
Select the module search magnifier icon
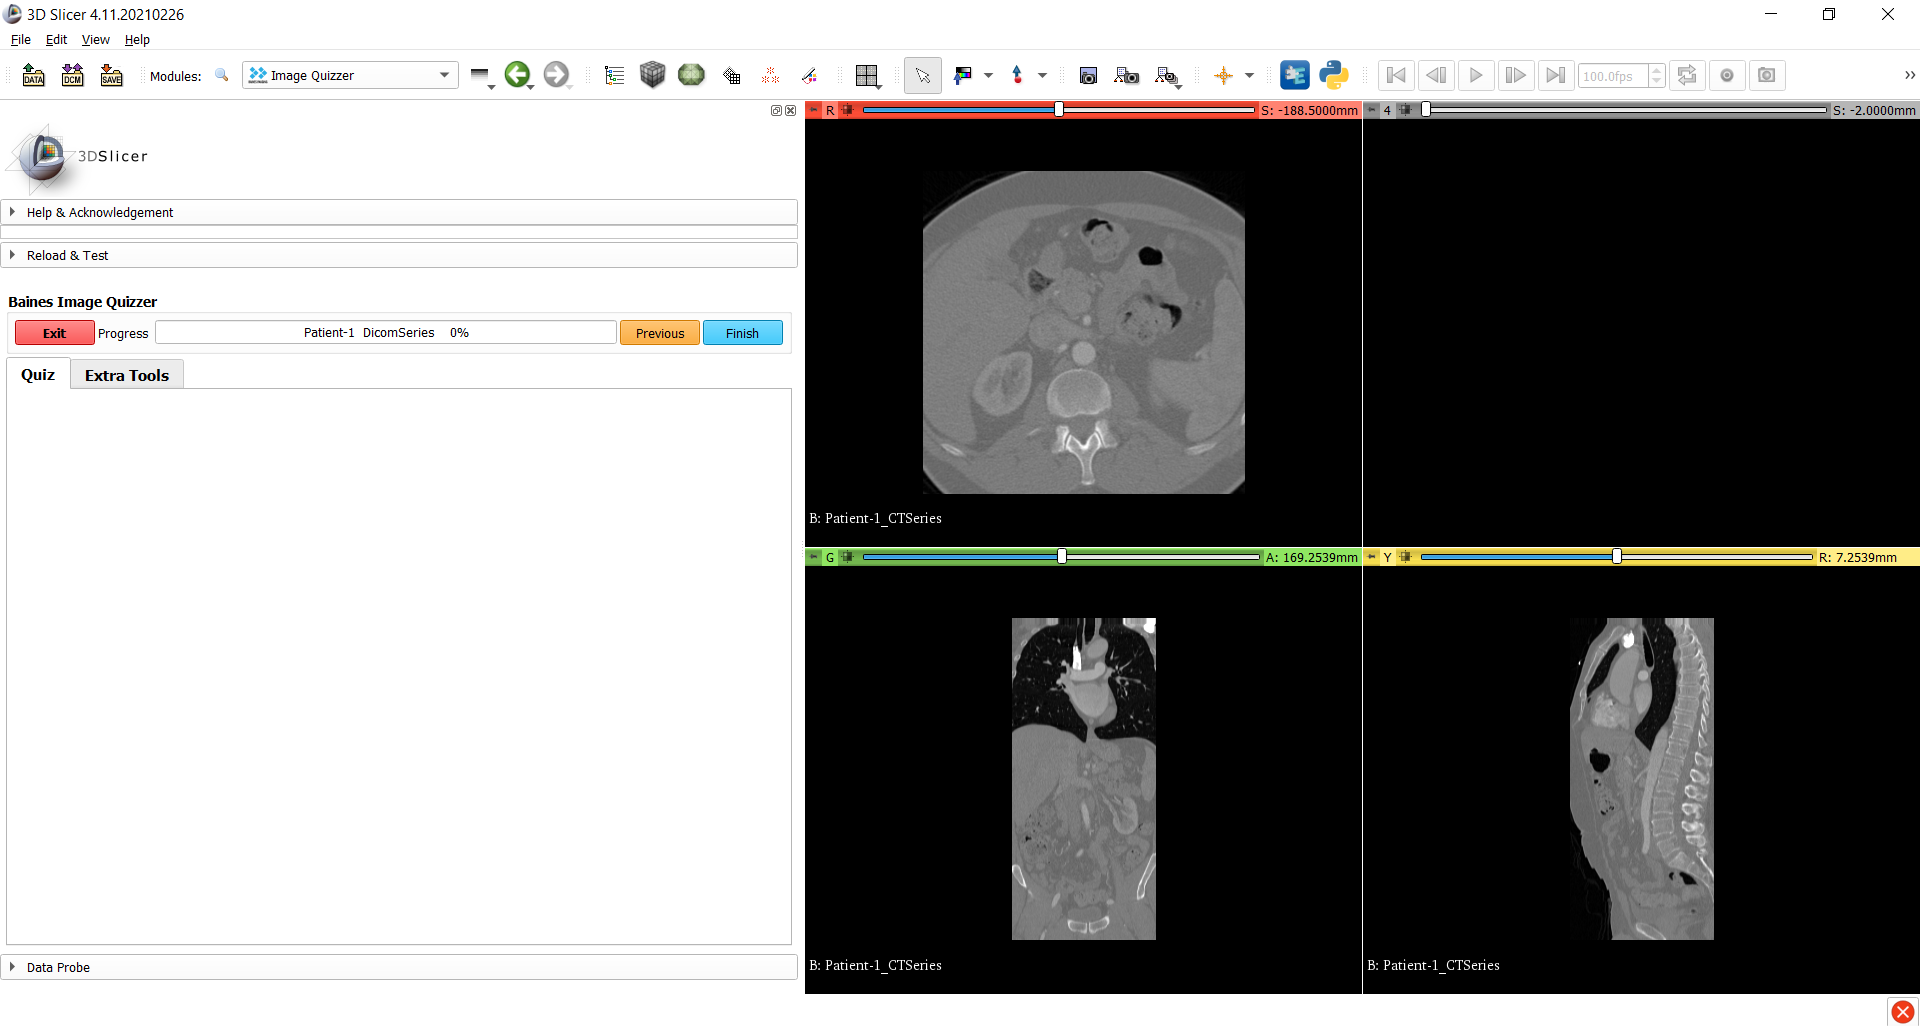point(221,75)
